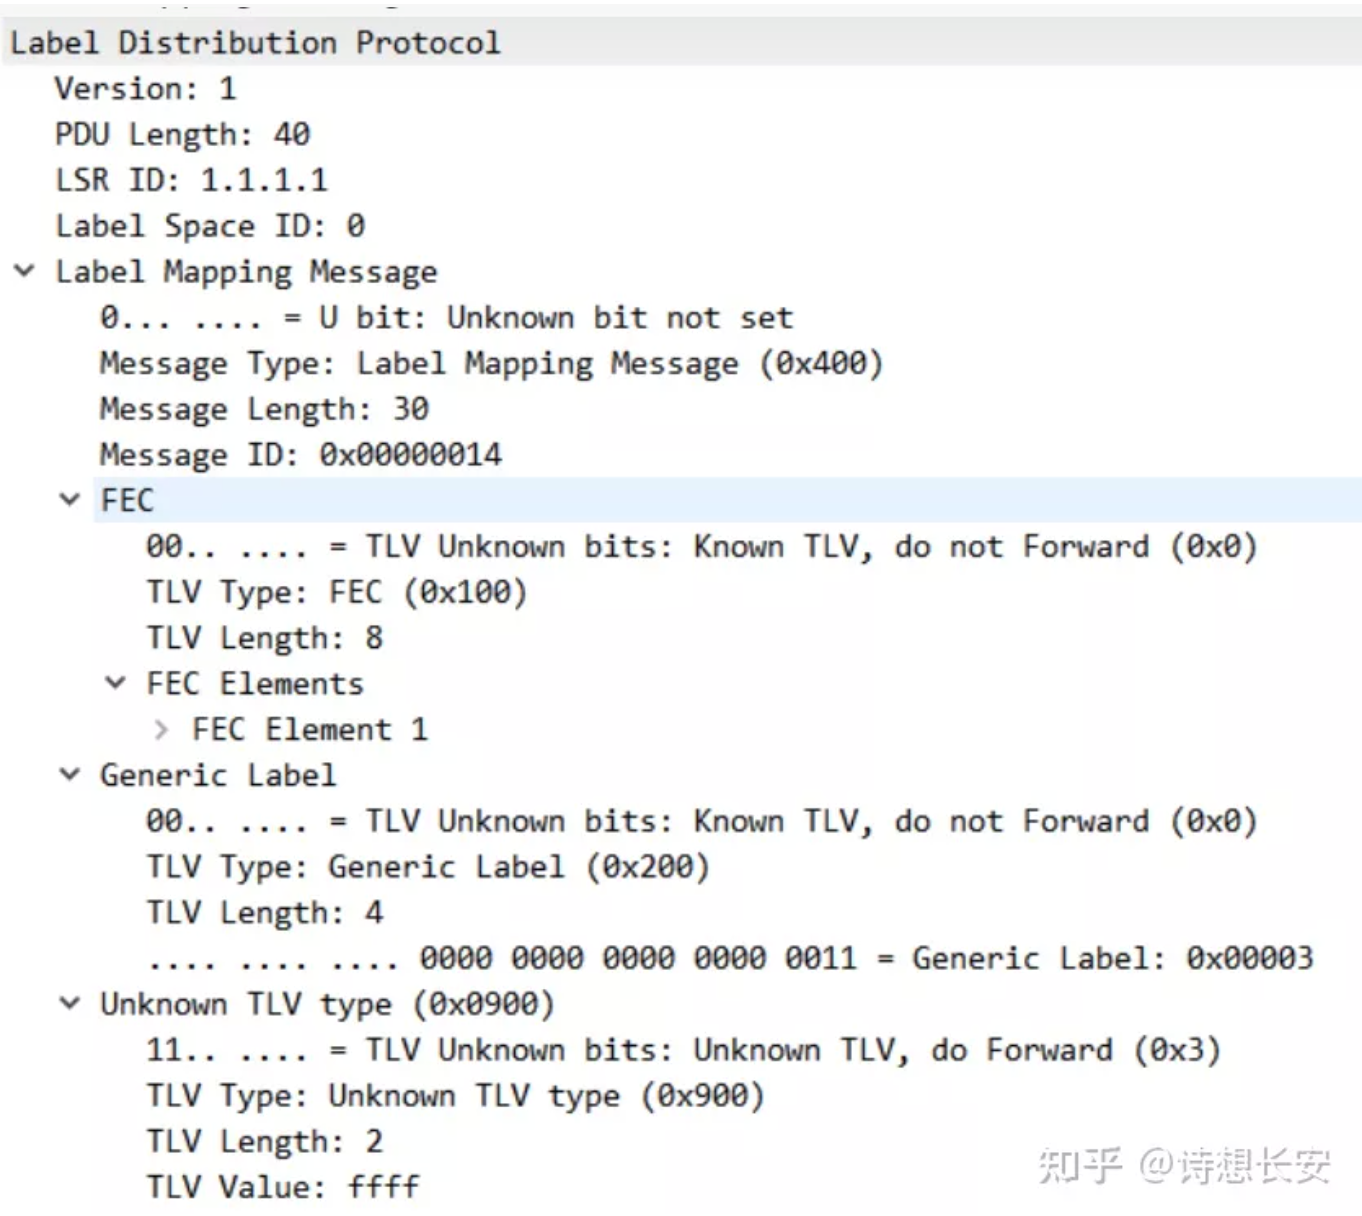Select the Version: 1 field
This screenshot has height=1216, width=1362.
145,89
